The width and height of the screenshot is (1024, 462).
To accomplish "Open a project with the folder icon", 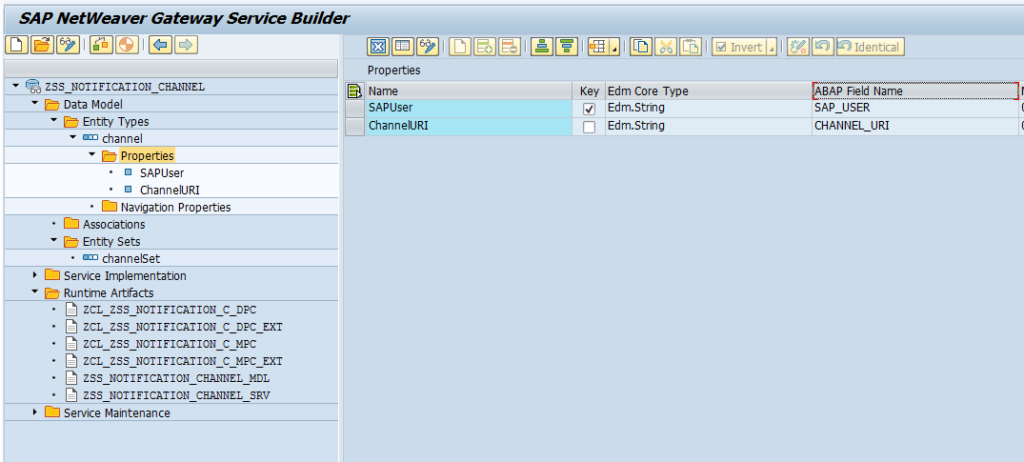I will pos(42,45).
